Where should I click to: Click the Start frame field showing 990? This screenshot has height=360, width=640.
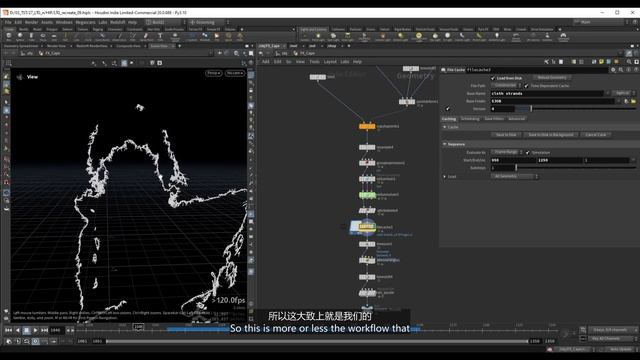(513, 160)
